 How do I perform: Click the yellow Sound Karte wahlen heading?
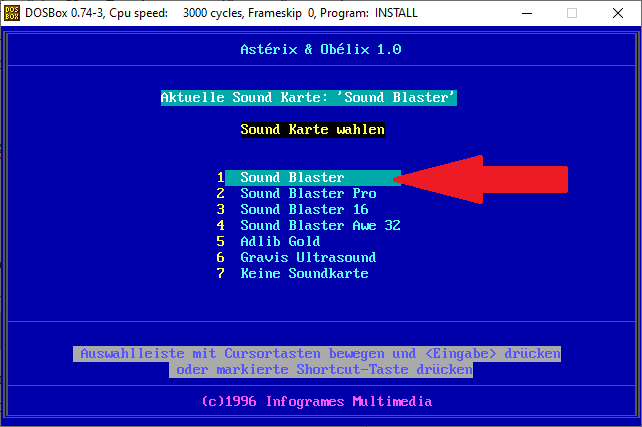312,129
